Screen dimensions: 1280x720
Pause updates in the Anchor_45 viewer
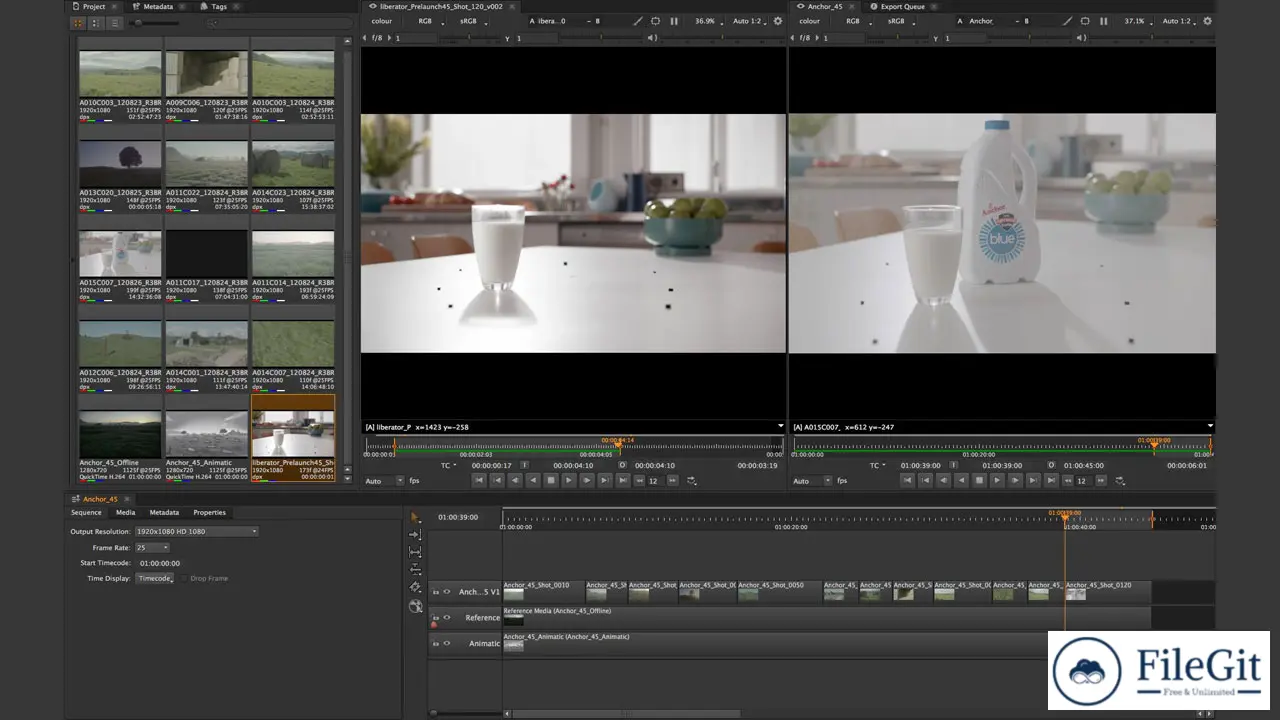pyautogui.click(x=1103, y=21)
